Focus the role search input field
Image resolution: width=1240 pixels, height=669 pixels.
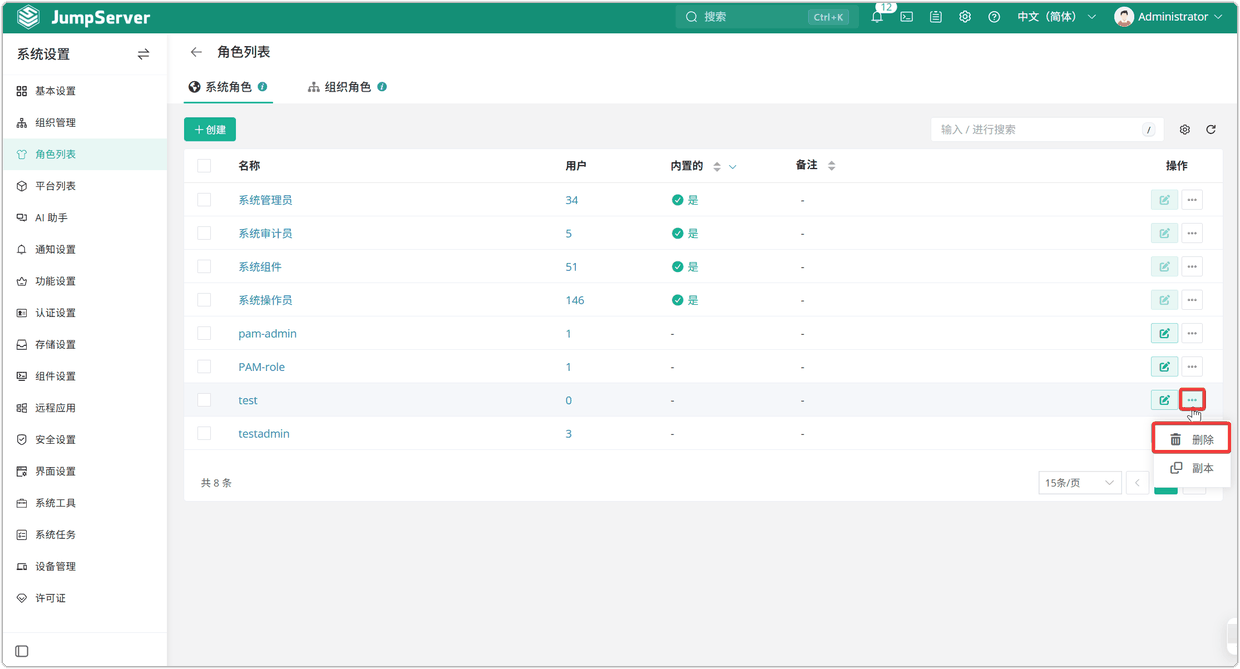tap(1047, 130)
